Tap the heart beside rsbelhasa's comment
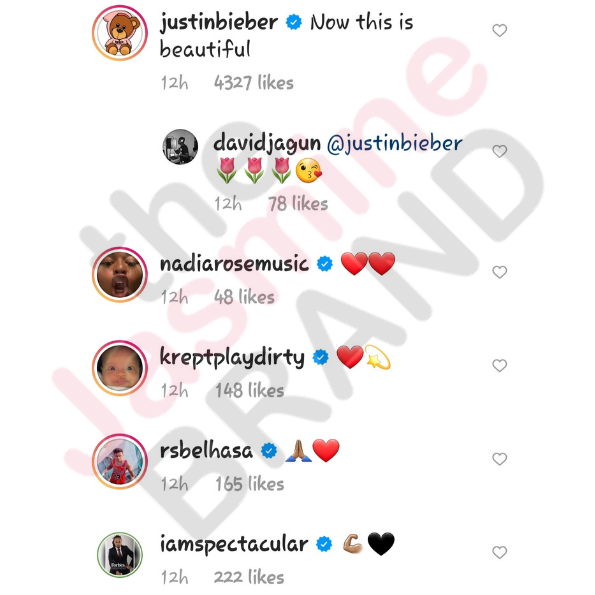 pos(499,459)
